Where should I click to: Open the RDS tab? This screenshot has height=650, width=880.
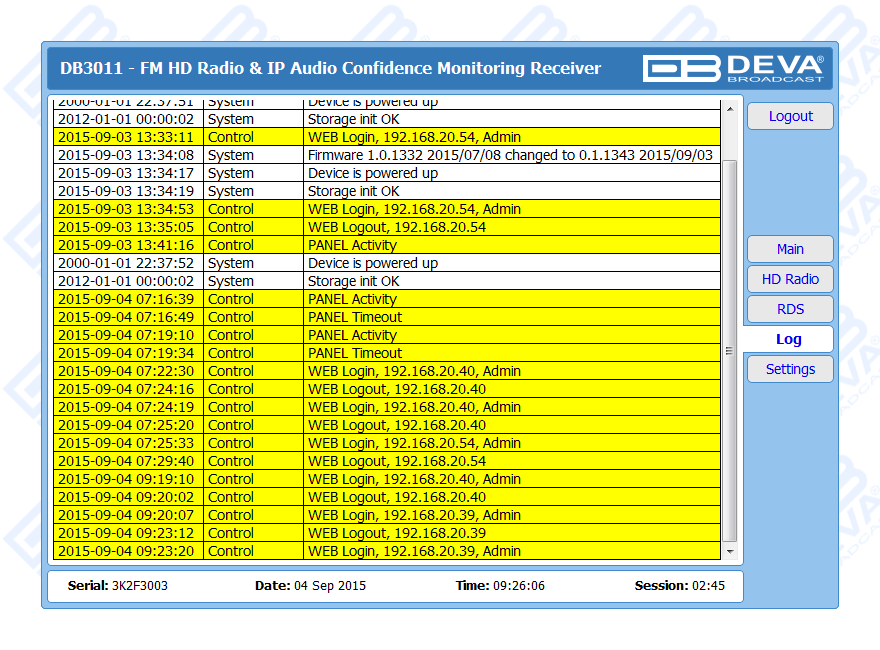[x=790, y=309]
